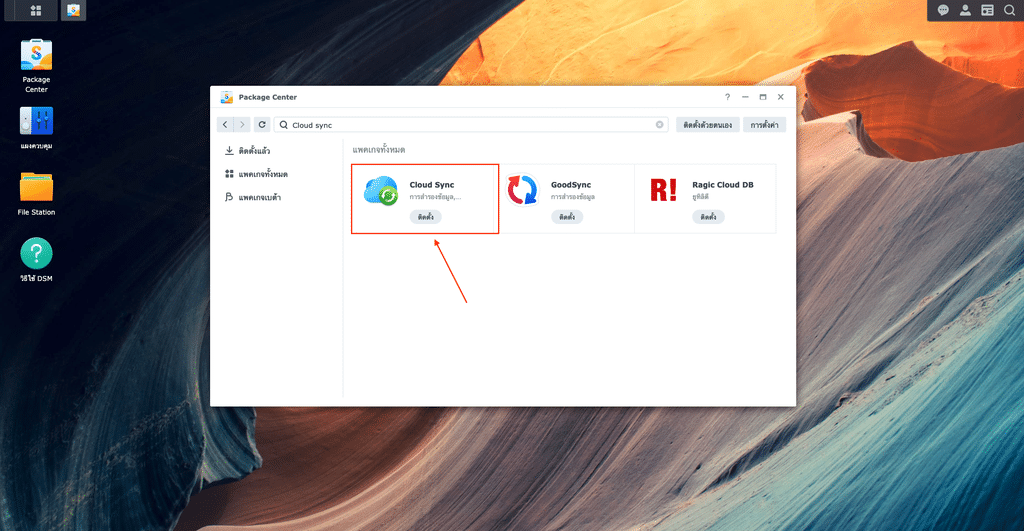Select Package Center in the taskbar

pyautogui.click(x=74, y=10)
